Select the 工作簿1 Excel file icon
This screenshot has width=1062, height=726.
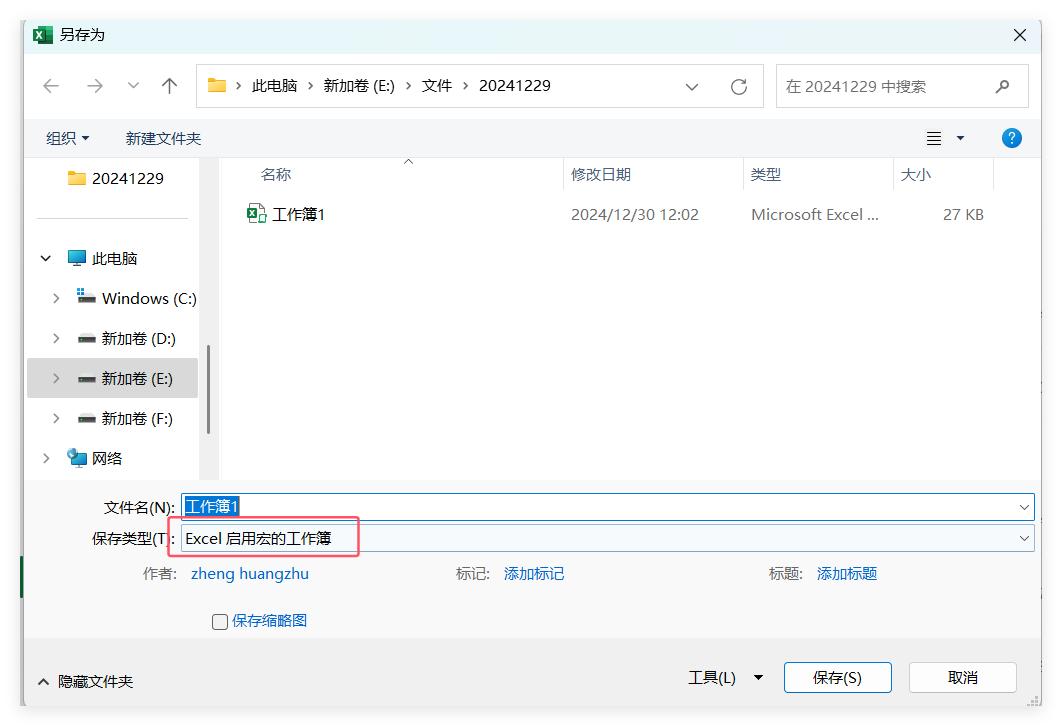[256, 213]
